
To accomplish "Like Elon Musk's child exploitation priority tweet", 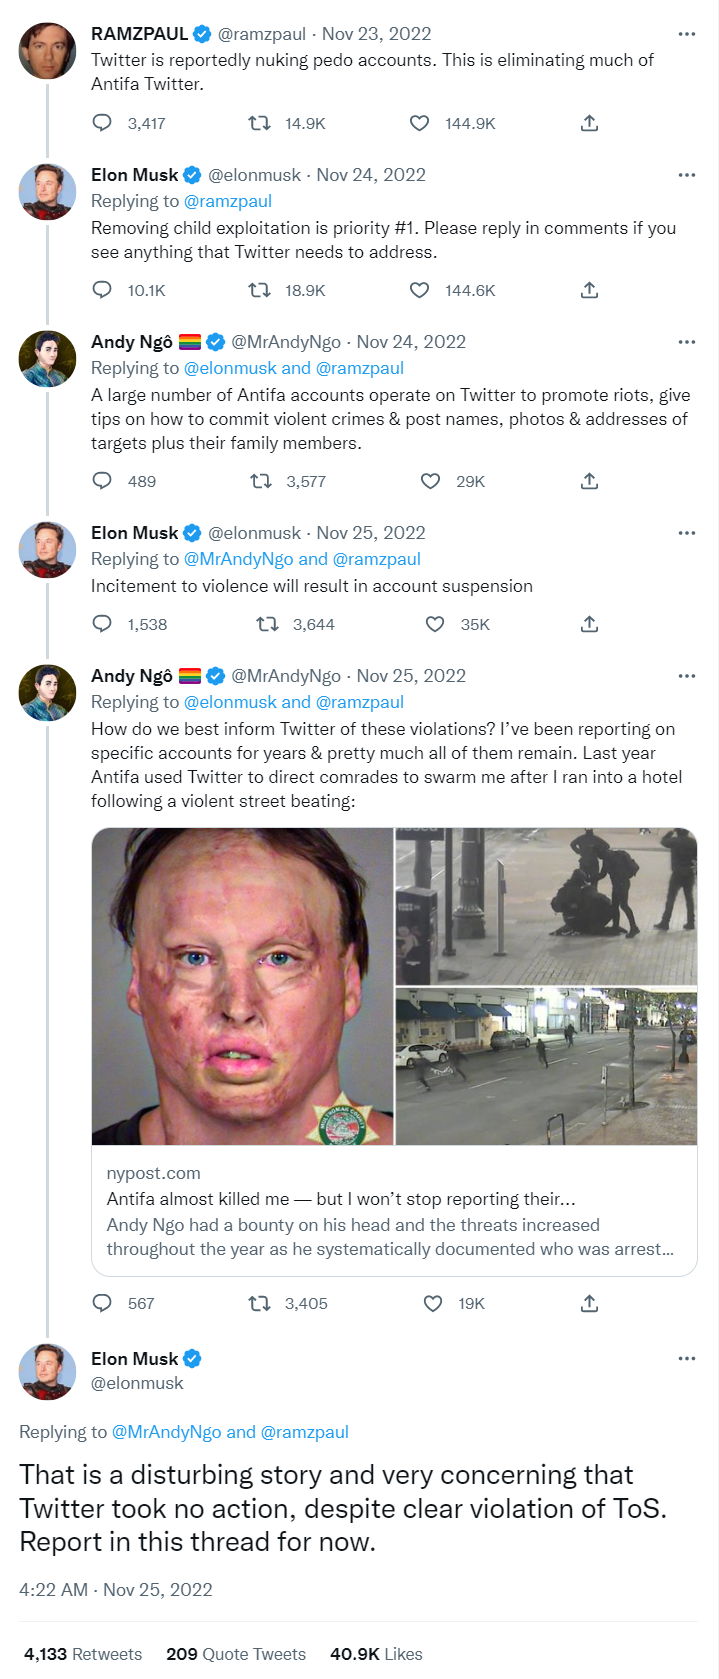I will [420, 290].
